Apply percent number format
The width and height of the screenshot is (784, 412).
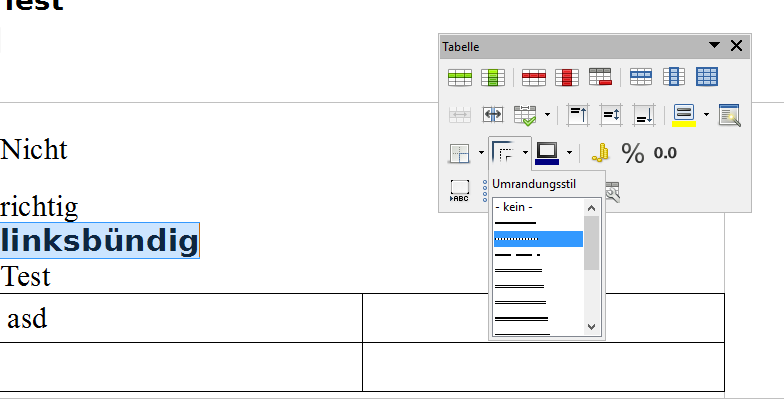click(633, 153)
